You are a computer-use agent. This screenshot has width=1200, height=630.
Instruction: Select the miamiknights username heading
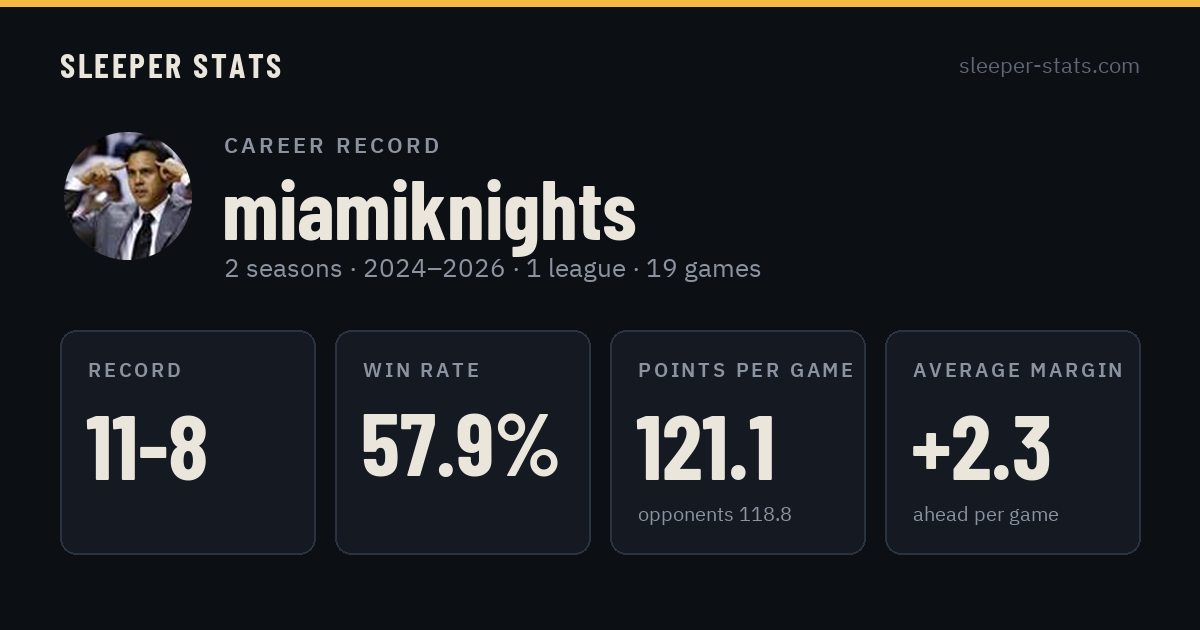429,212
